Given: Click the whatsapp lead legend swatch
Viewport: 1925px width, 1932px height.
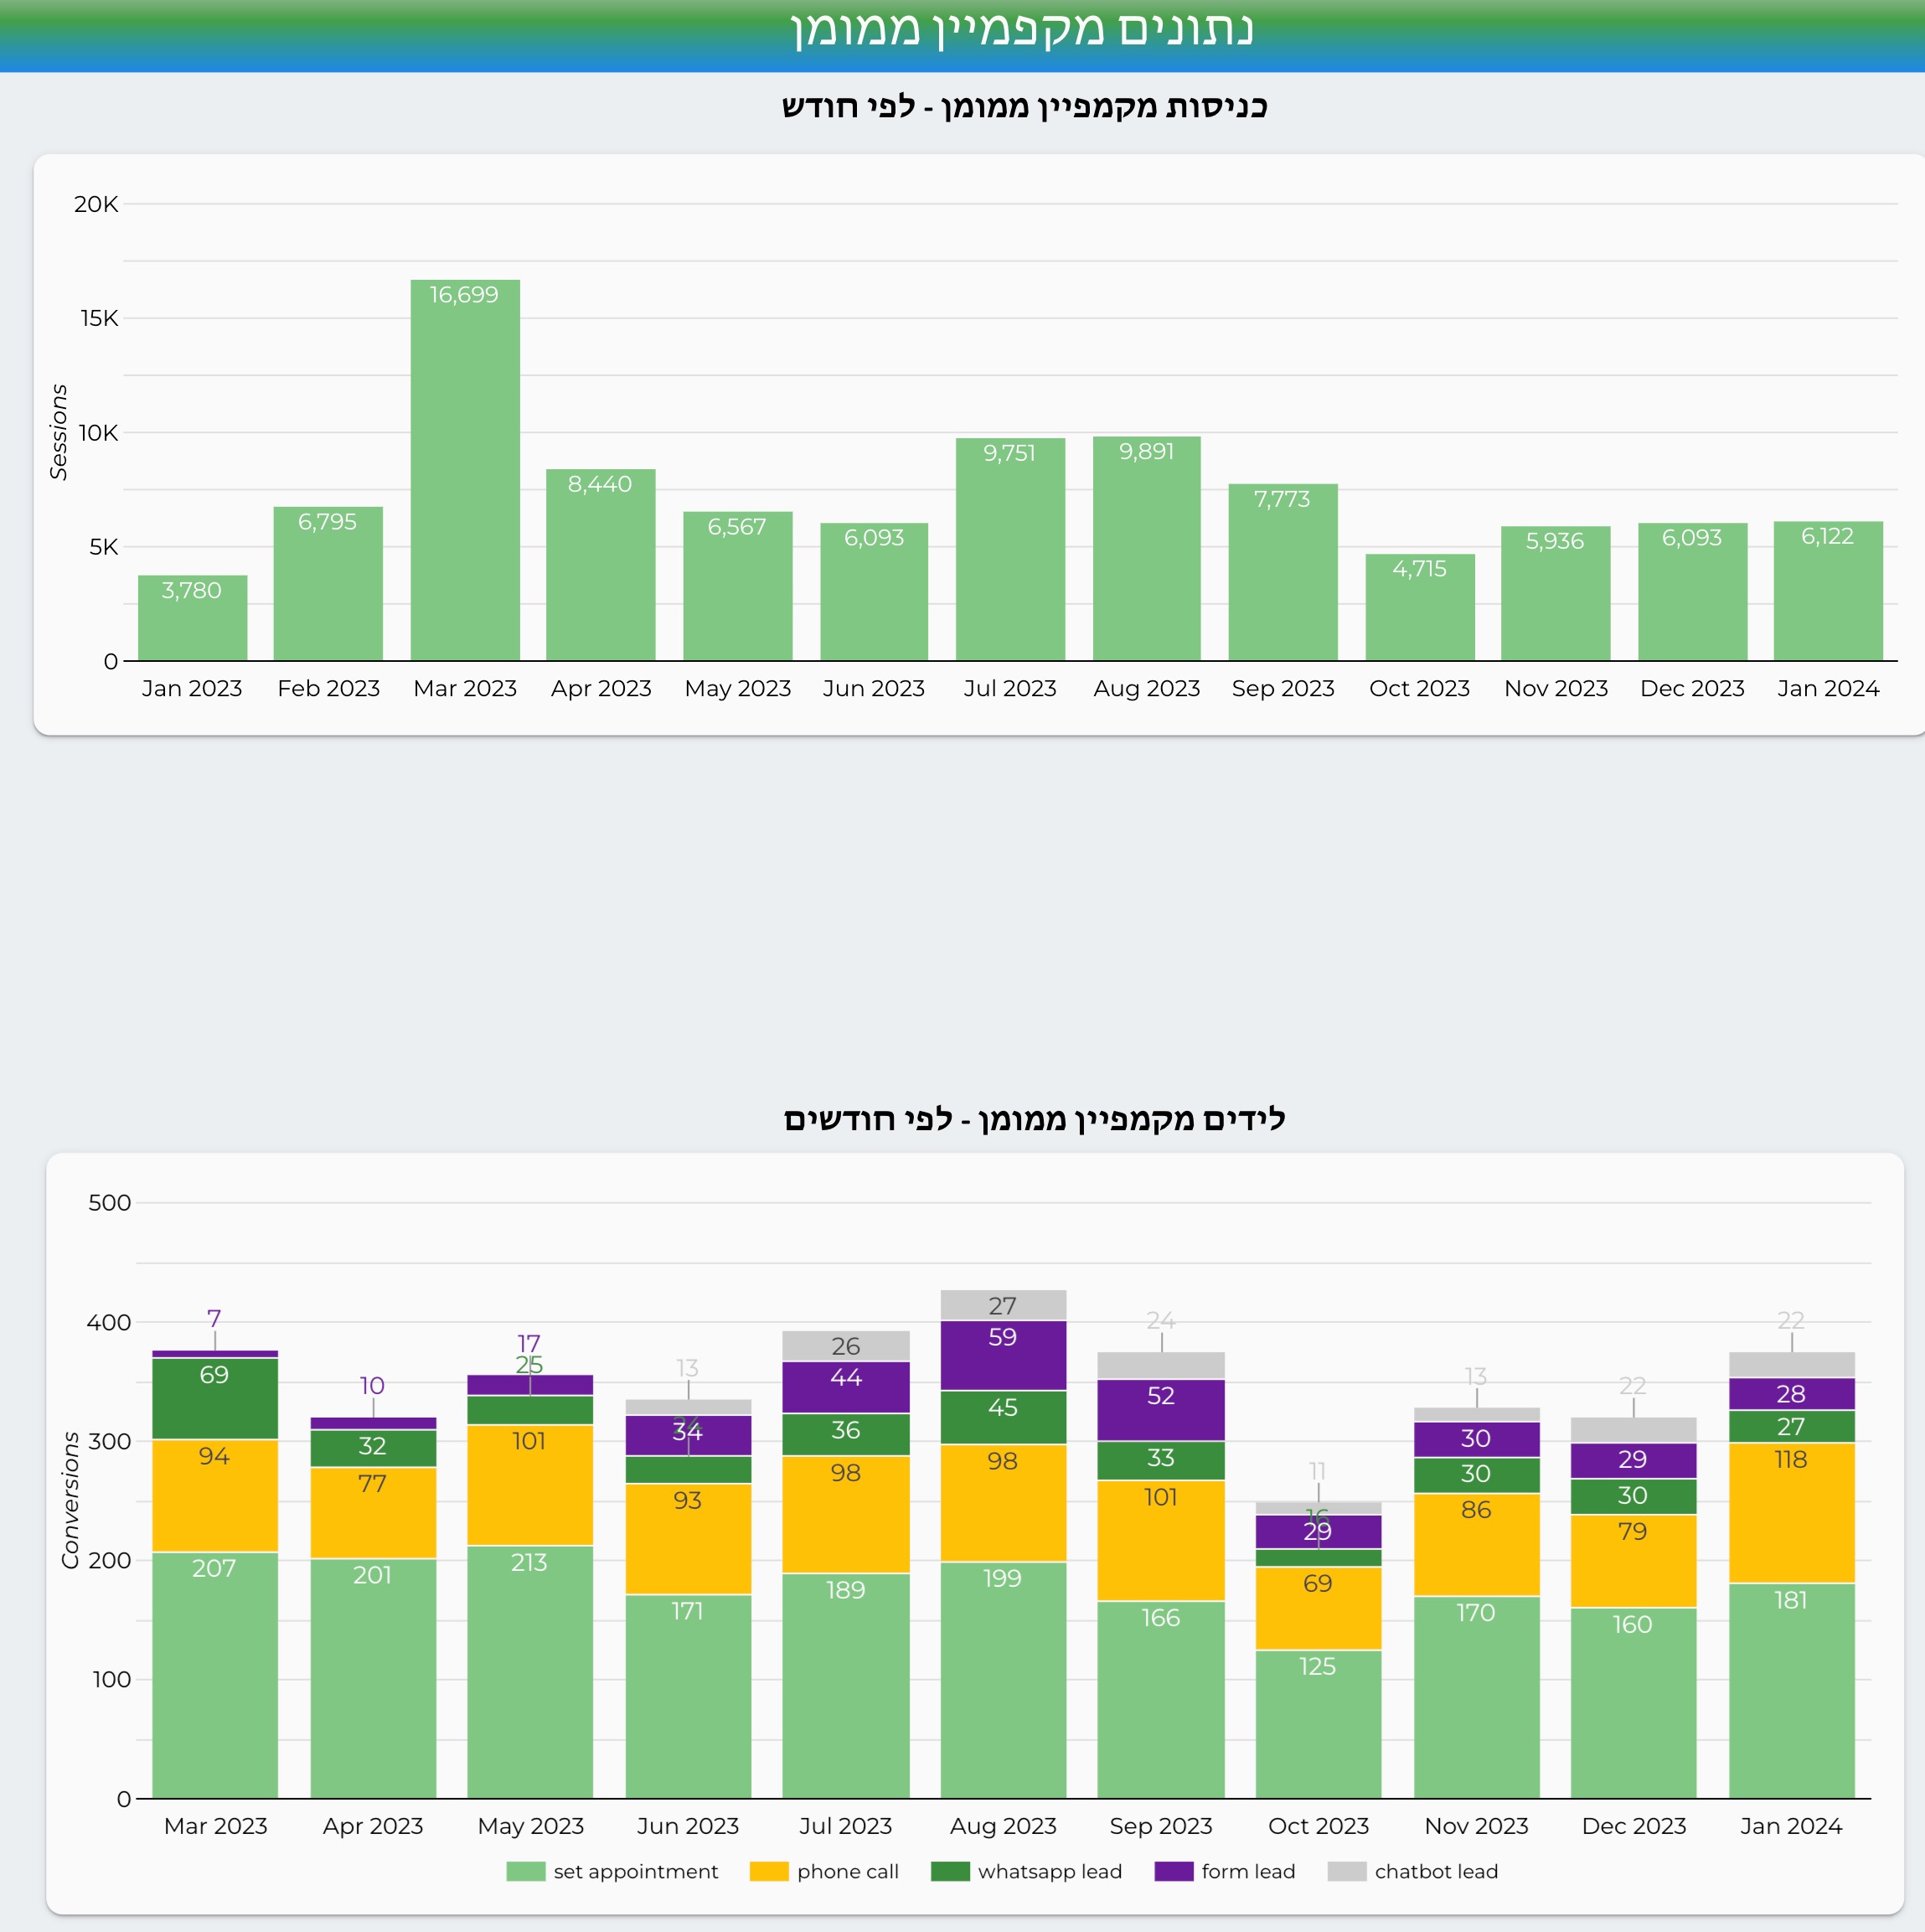Looking at the screenshot, I should pyautogui.click(x=950, y=1871).
